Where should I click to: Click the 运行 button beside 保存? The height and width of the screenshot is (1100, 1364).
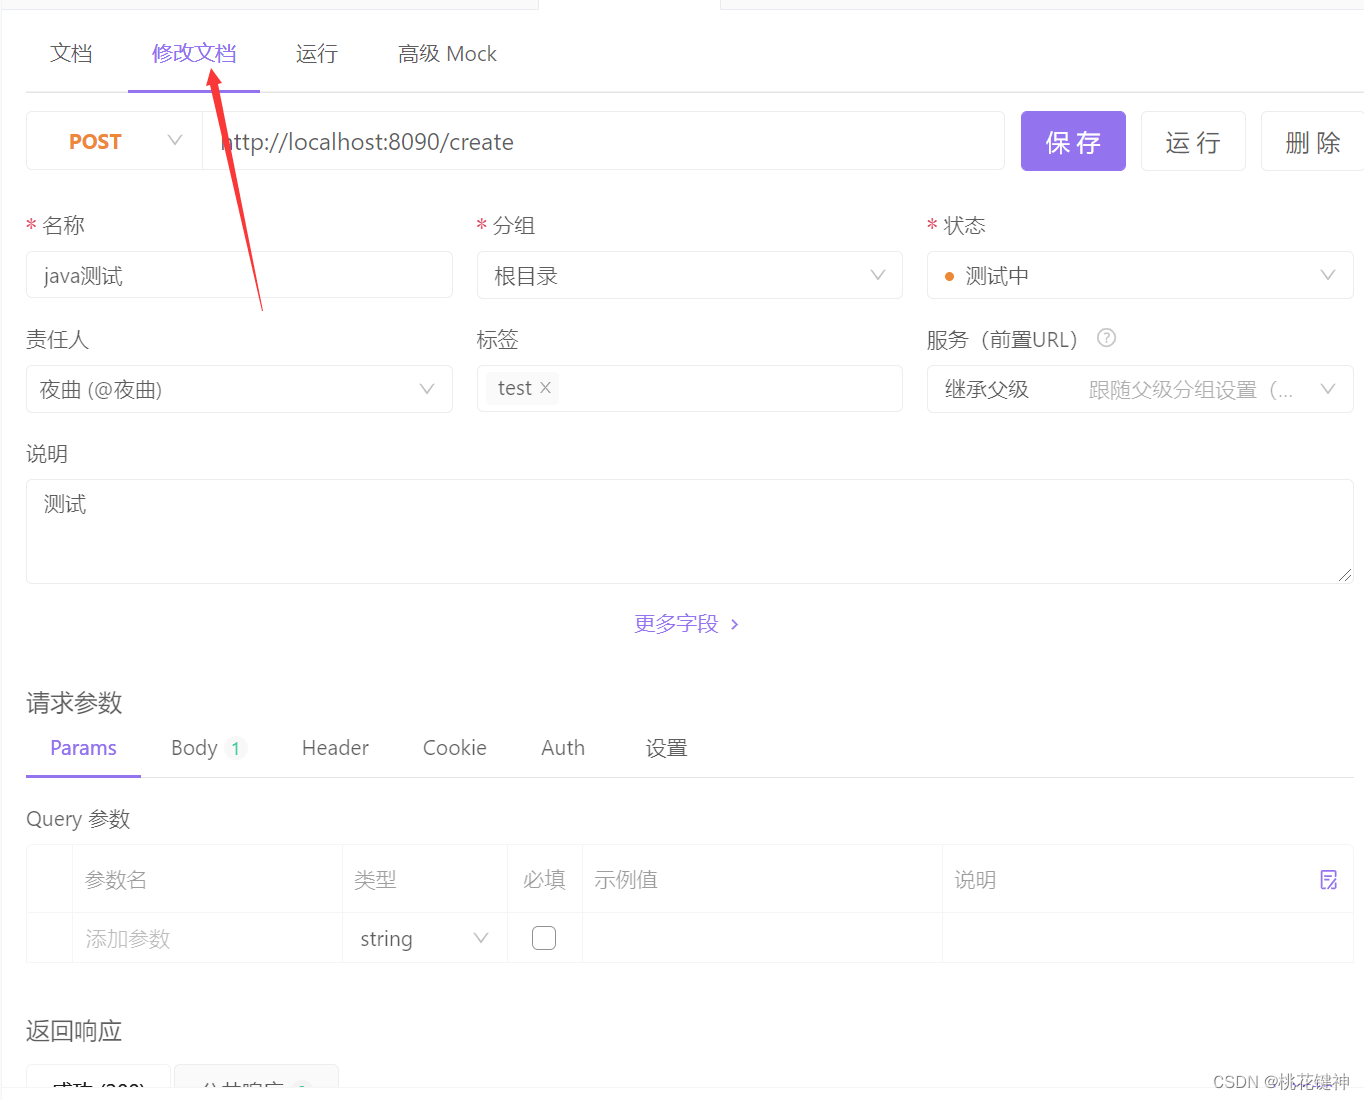coord(1193,141)
